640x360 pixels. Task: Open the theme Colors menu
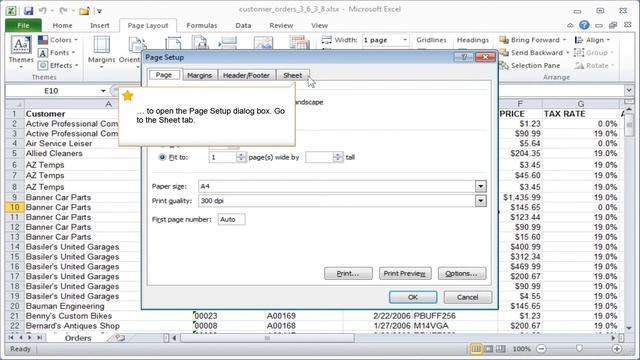click(x=58, y=40)
